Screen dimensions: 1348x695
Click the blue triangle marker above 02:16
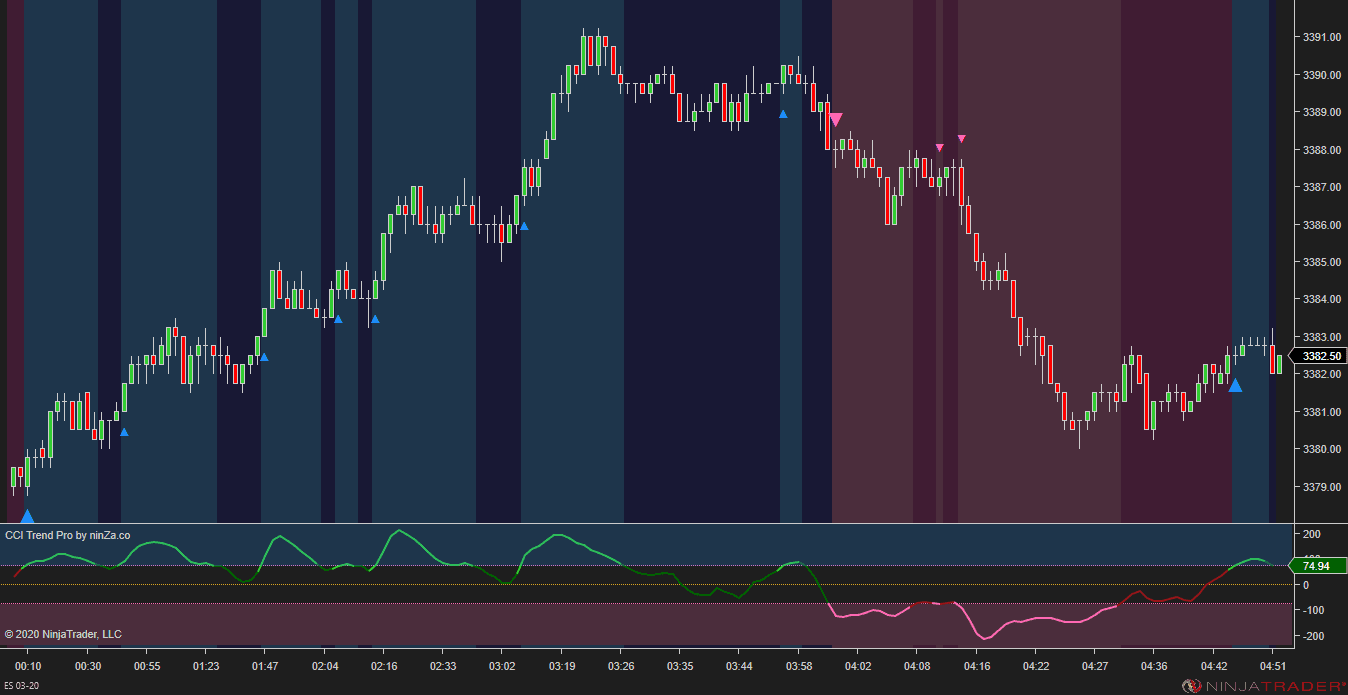[x=375, y=320]
